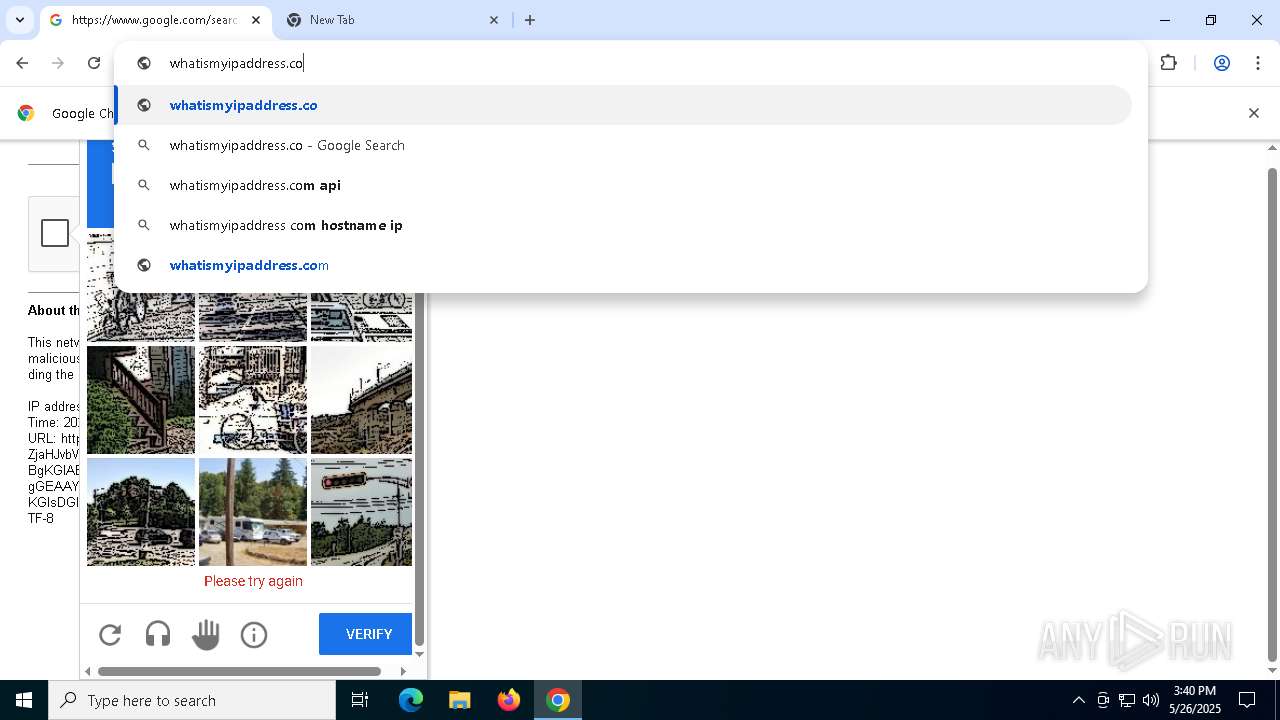Launch Microsoft Edge from taskbar
Viewport: 1280px width, 720px height.
(x=411, y=700)
